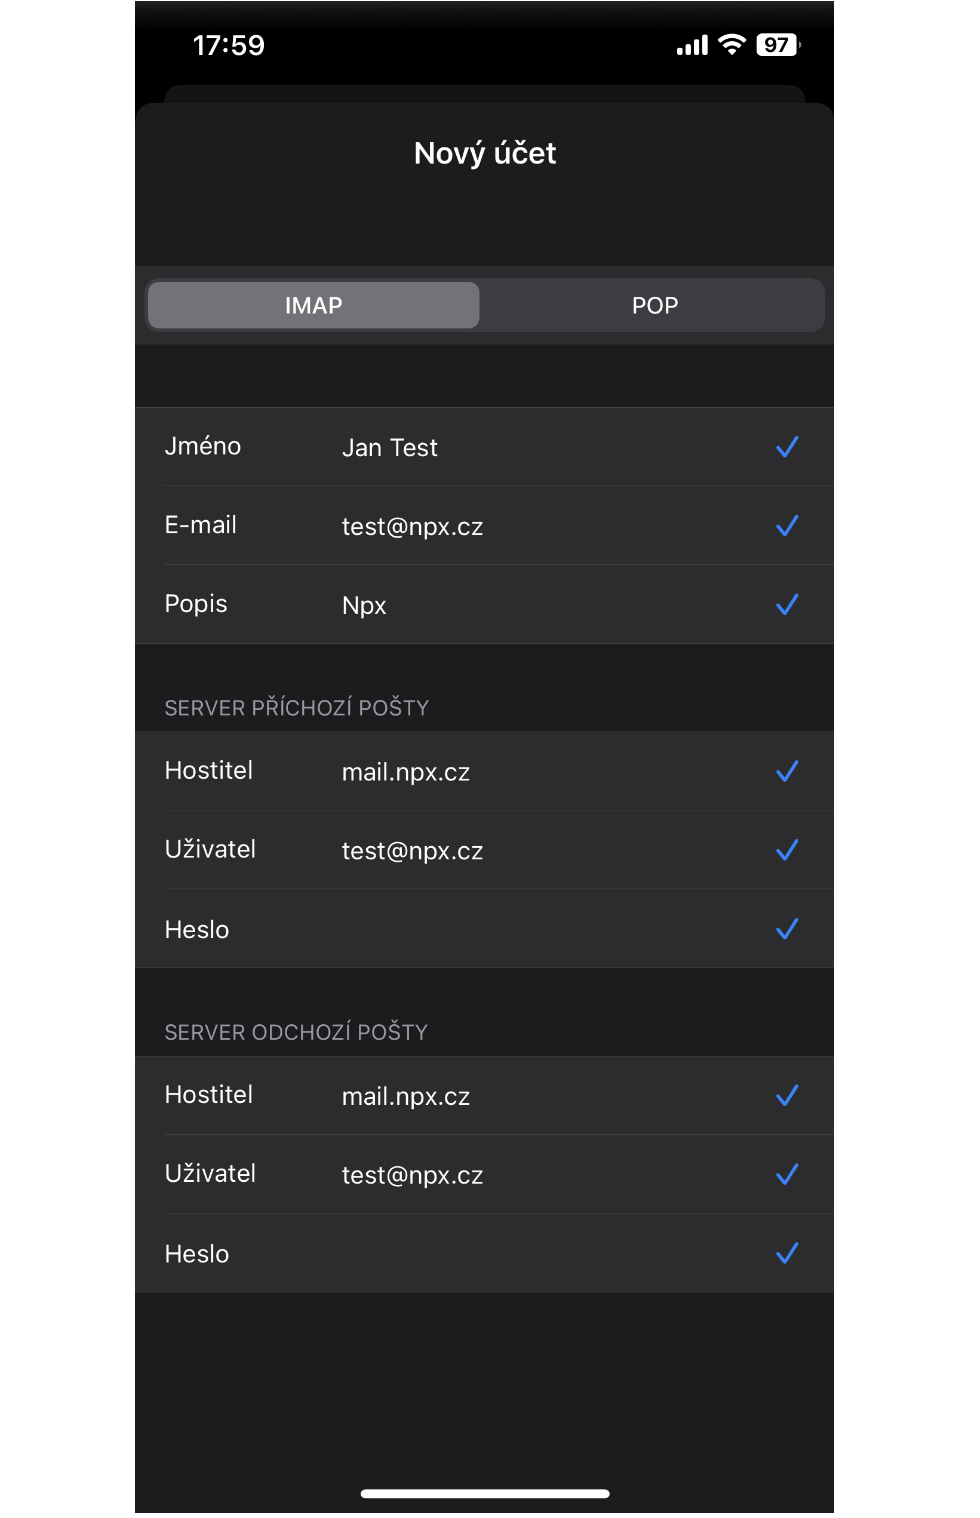Tap the Nový účet title
The image size is (980, 1518).
(x=484, y=152)
